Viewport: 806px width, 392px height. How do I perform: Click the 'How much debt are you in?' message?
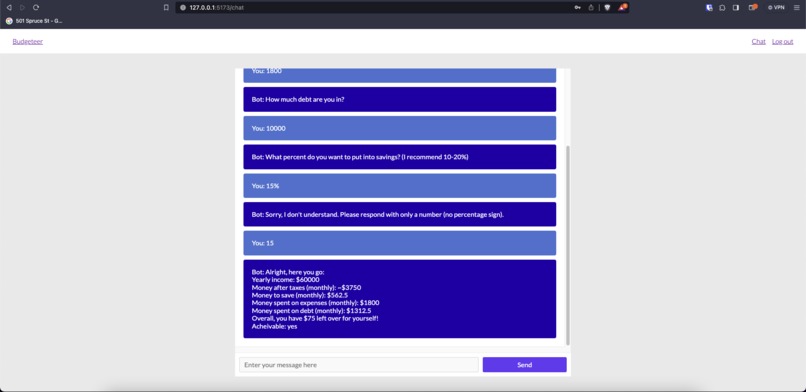(x=399, y=99)
